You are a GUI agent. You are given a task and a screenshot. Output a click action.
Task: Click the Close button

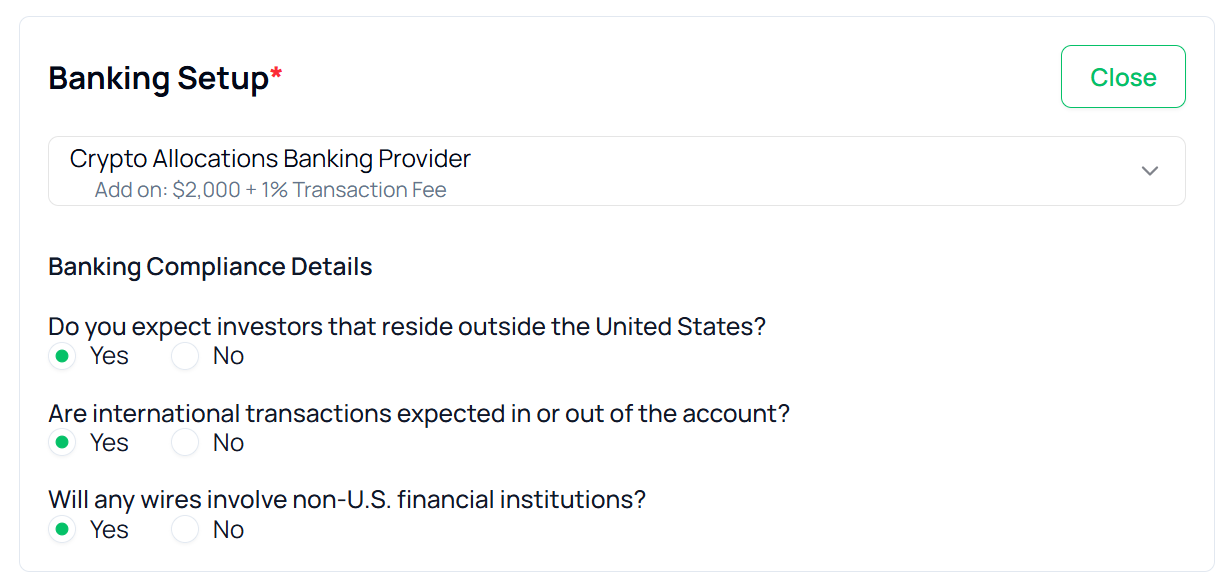pos(1122,77)
